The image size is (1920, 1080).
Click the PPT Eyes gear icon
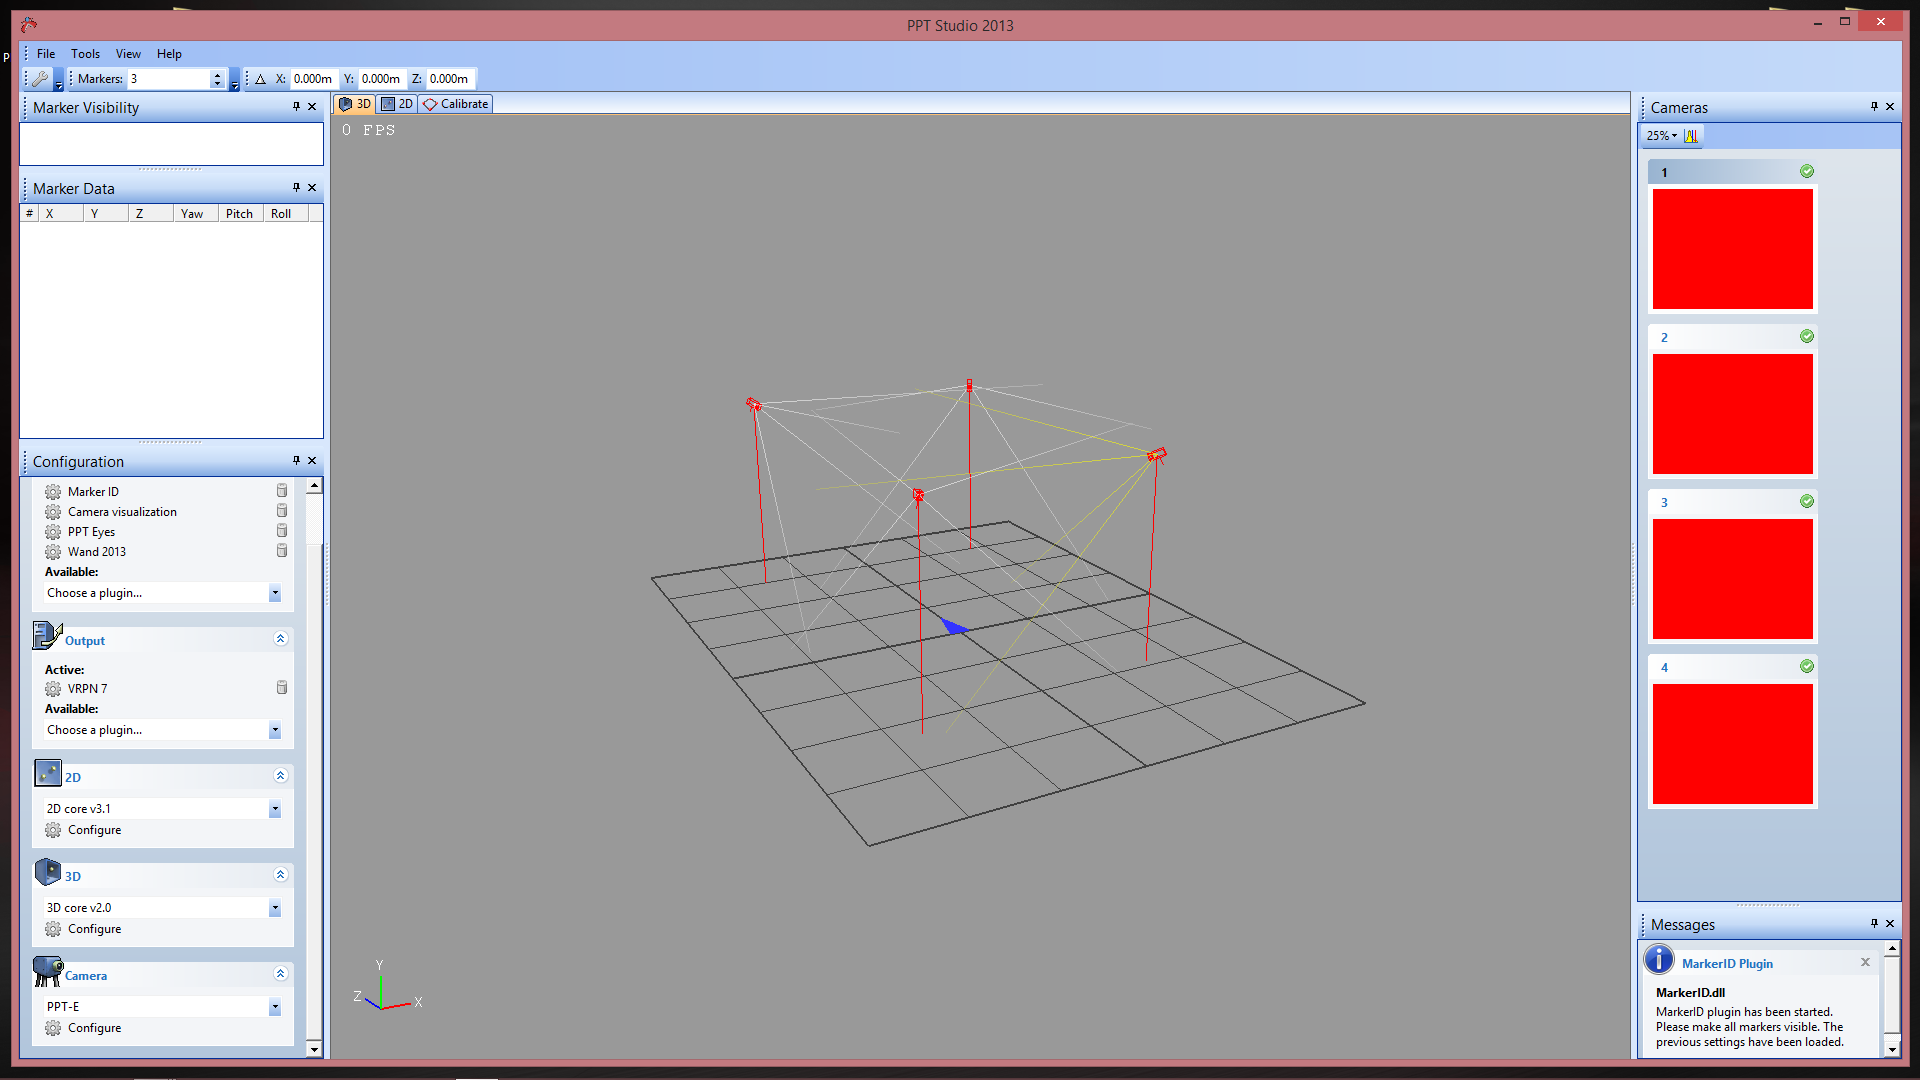click(53, 532)
